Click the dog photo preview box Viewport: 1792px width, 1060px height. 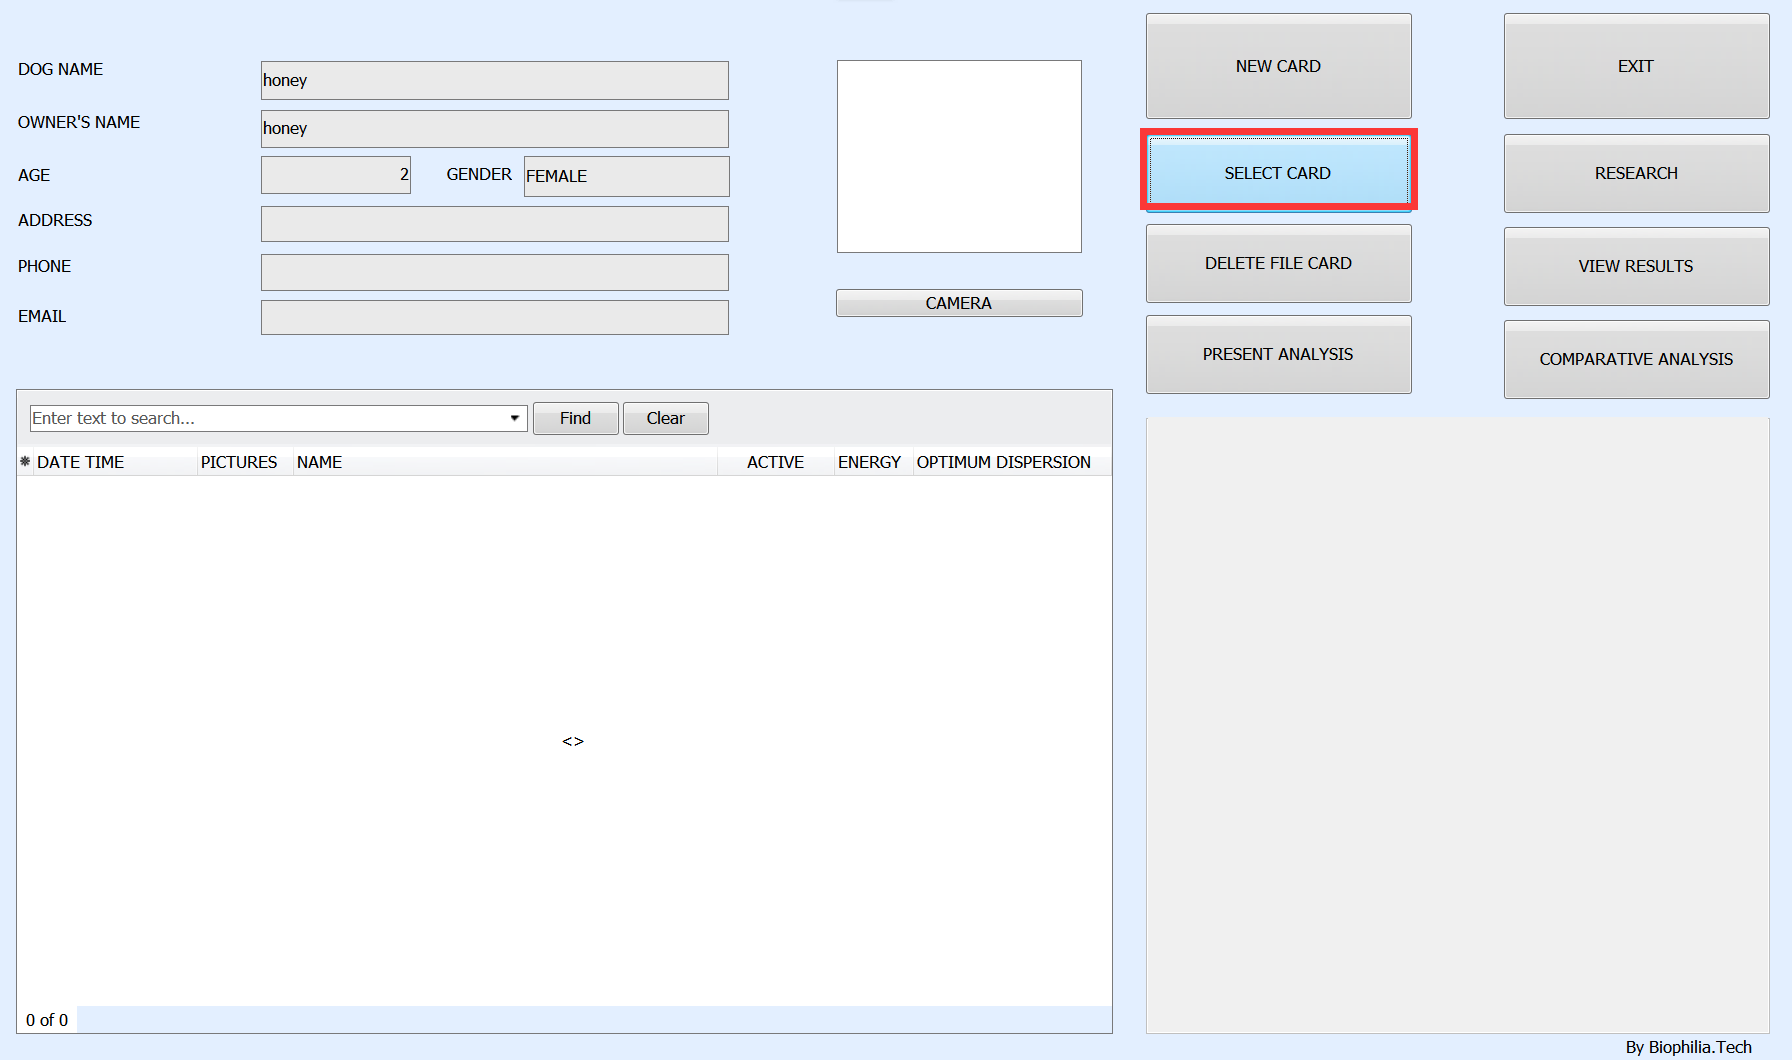point(959,156)
